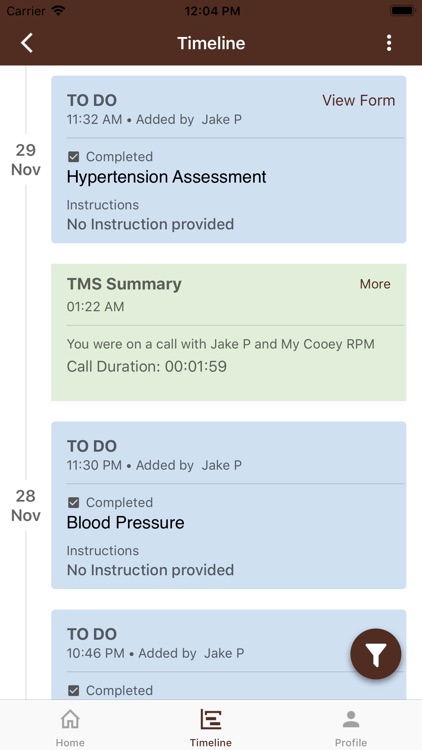Viewport: 422px width, 750px height.
Task: Toggle Completed checkbox for Blood Pressure
Action: point(73,502)
